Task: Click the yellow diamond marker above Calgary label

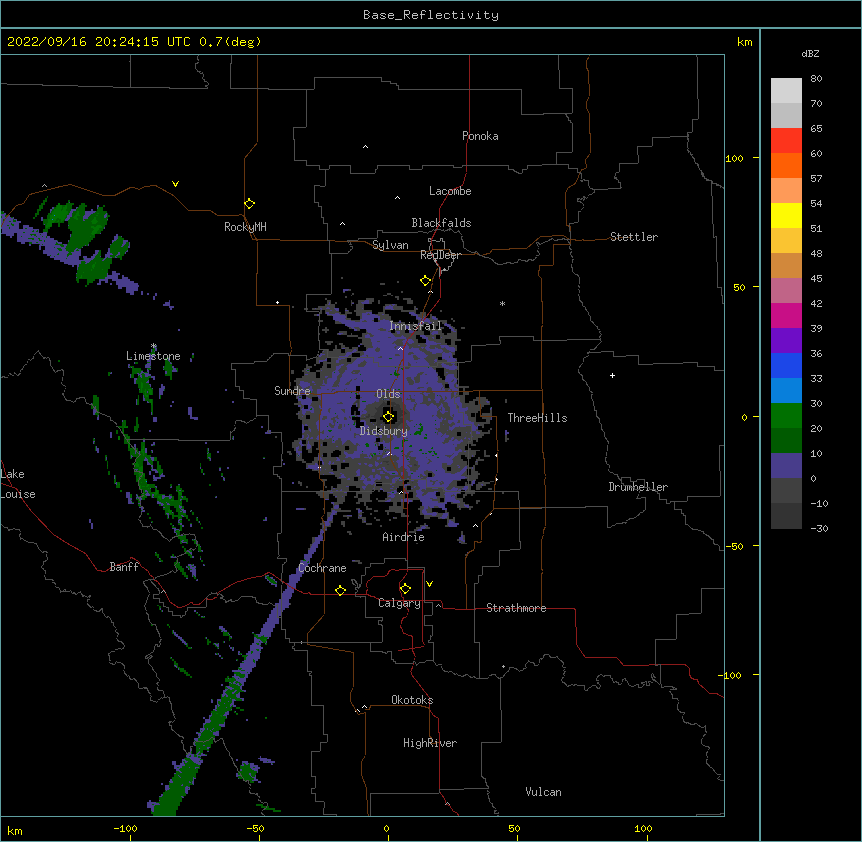Action: (x=405, y=589)
